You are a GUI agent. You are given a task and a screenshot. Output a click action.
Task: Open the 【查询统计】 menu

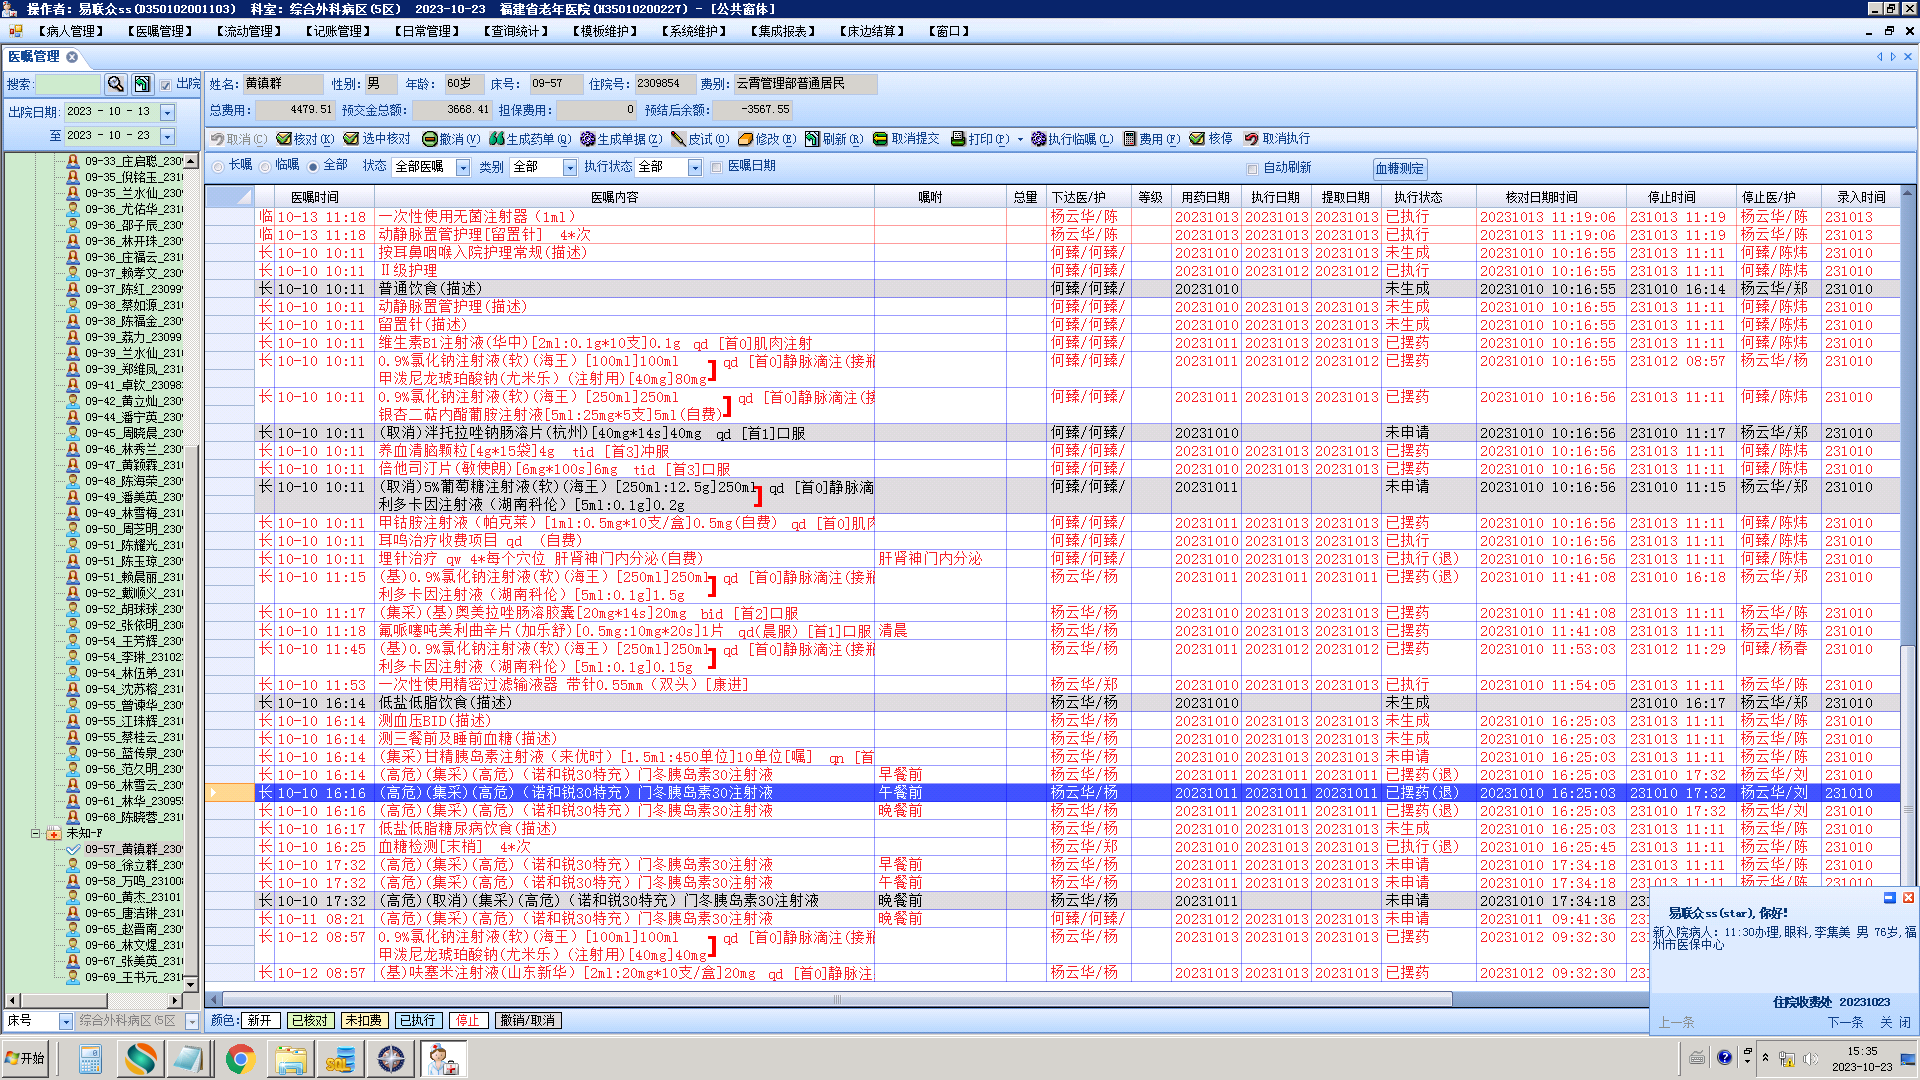click(517, 31)
